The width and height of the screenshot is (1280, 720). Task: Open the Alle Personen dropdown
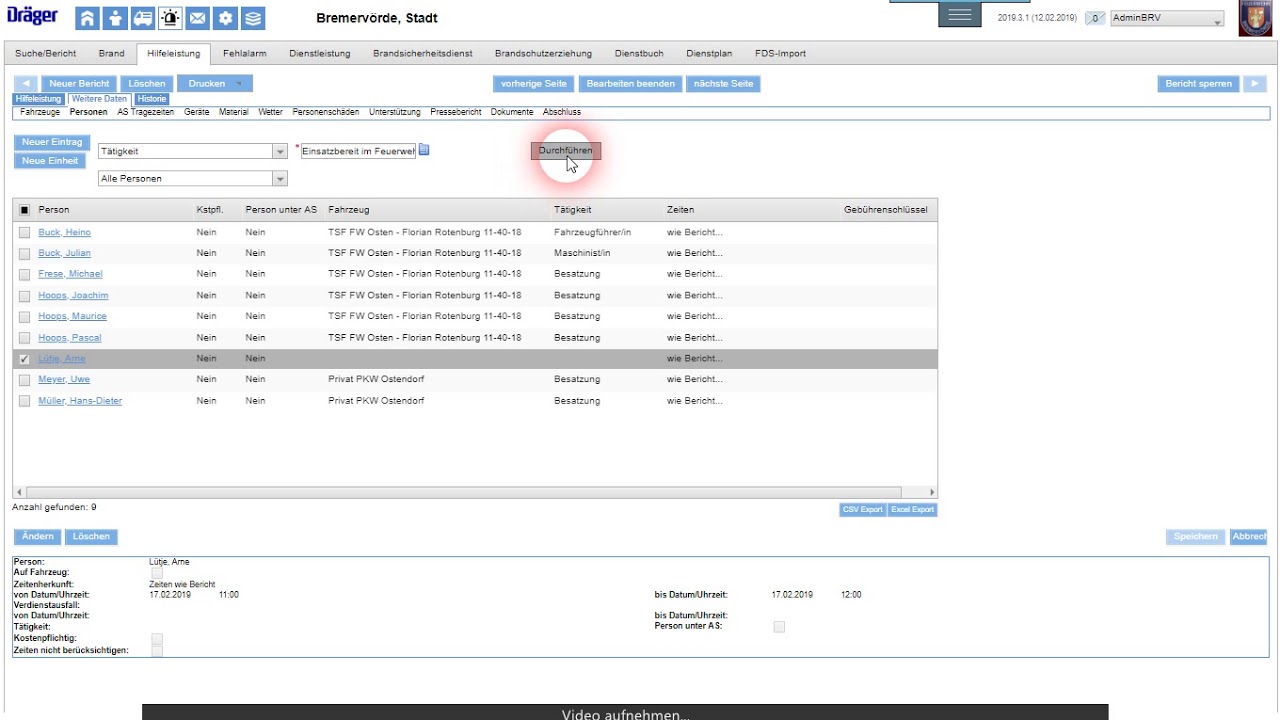[193, 179]
